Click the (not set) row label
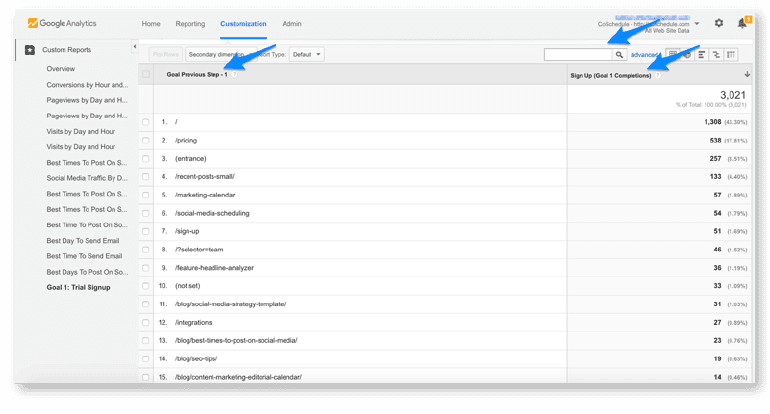 click(188, 286)
